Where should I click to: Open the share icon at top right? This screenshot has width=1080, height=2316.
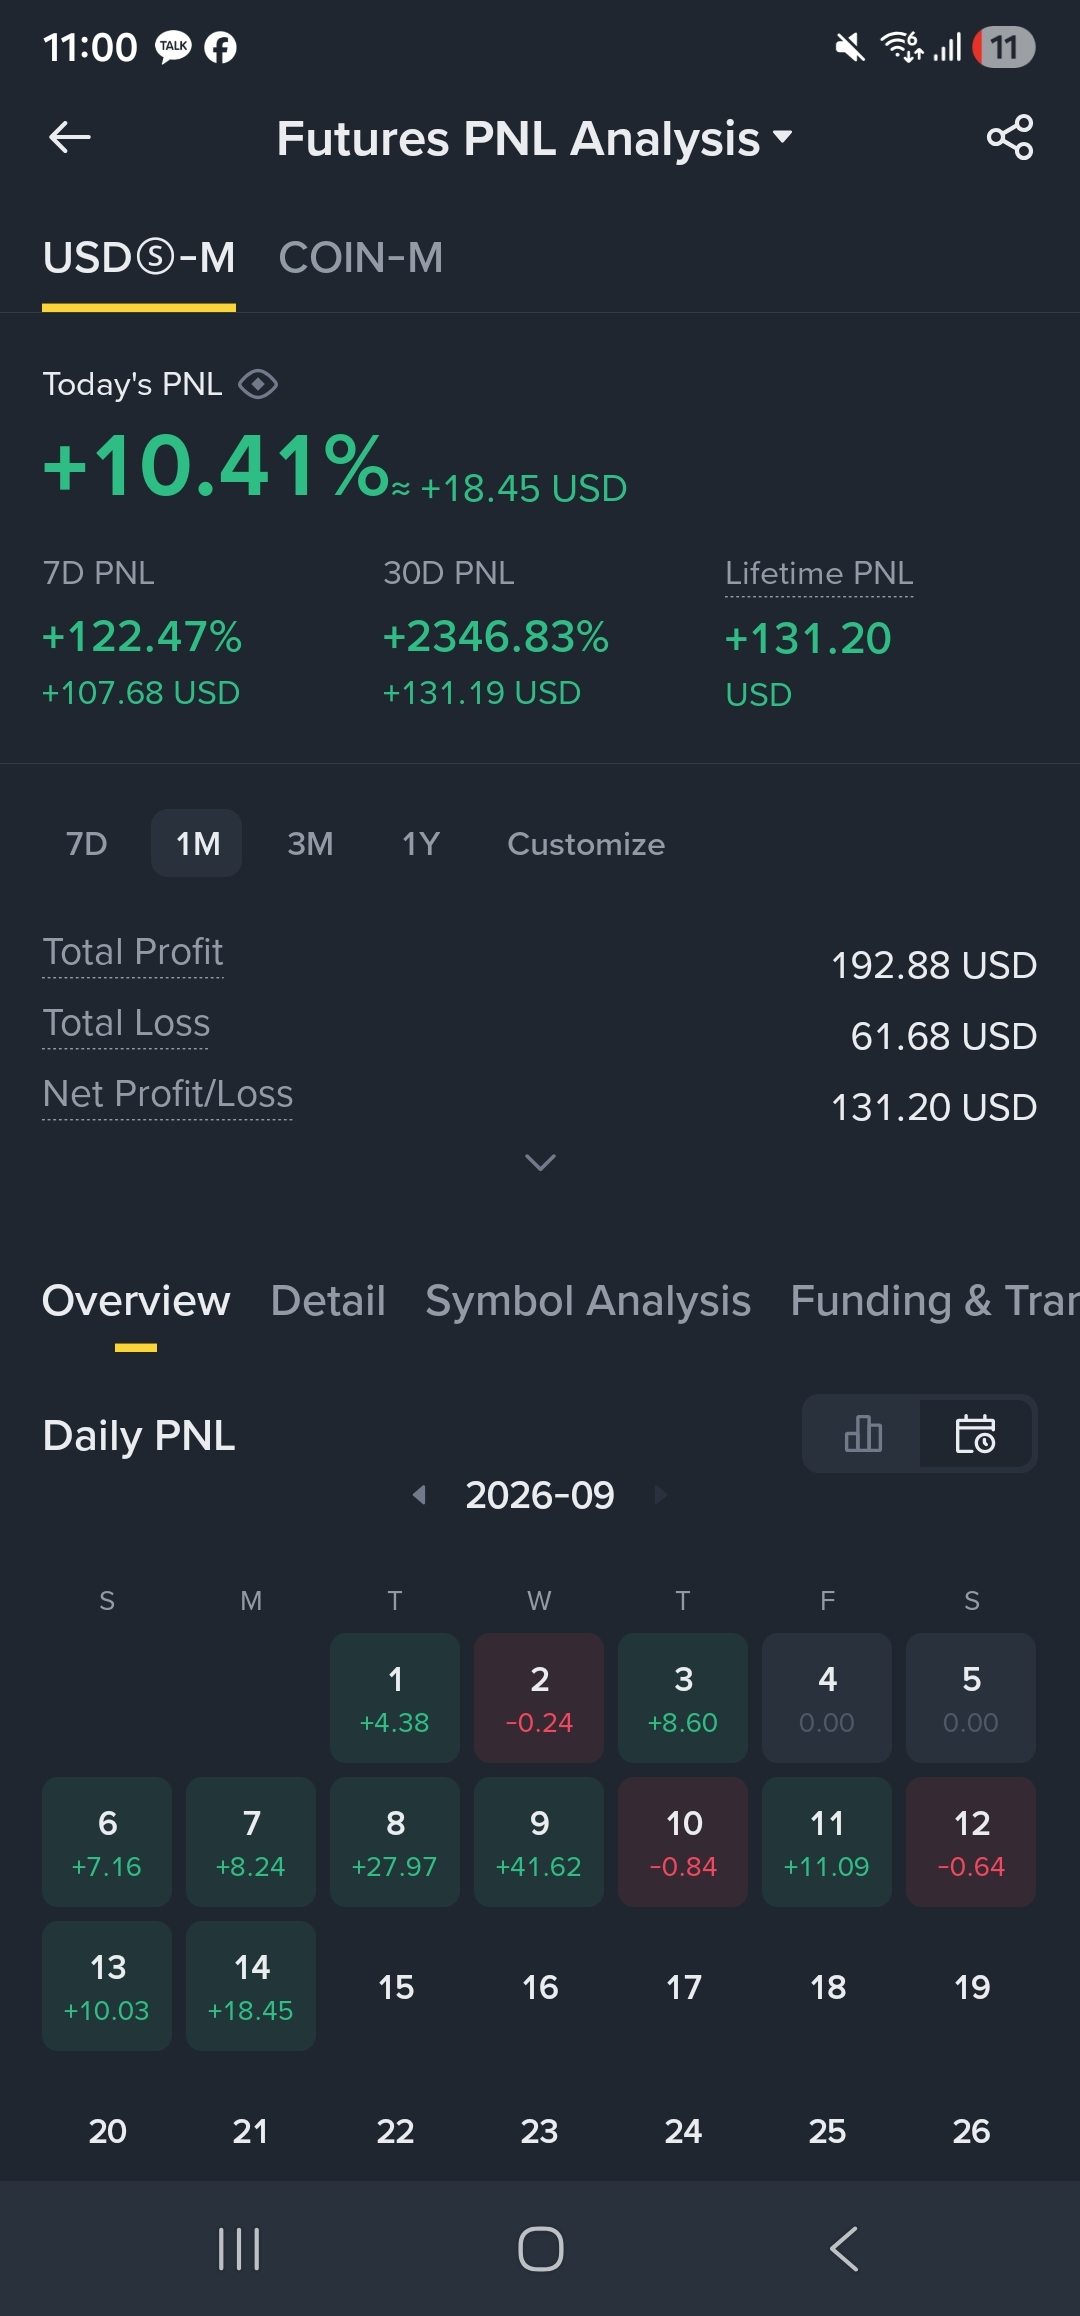coord(1010,137)
